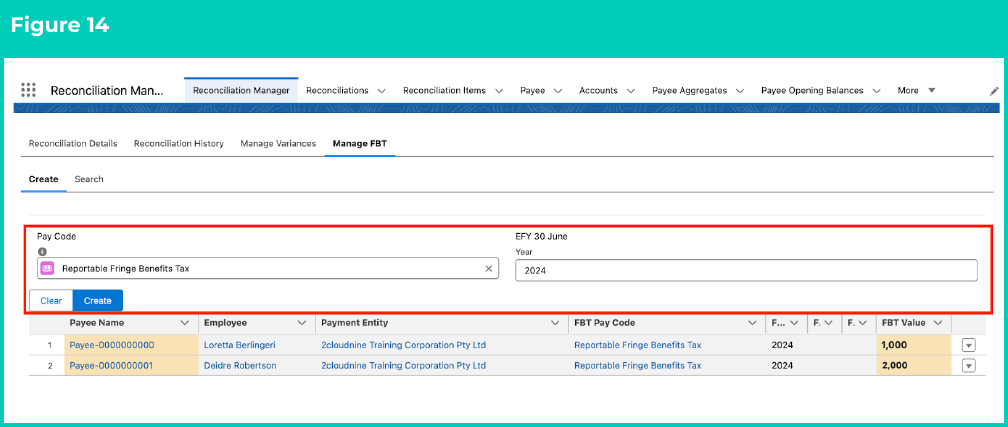
Task: Open row action menu for Deidre Robertson
Action: 969,366
